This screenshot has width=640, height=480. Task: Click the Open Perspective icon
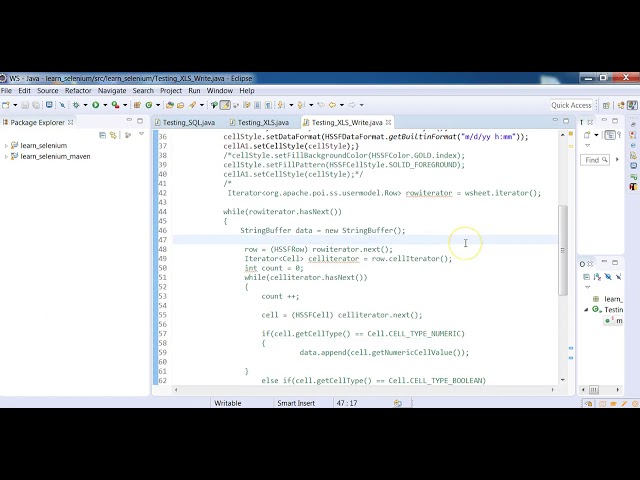pos(606,105)
